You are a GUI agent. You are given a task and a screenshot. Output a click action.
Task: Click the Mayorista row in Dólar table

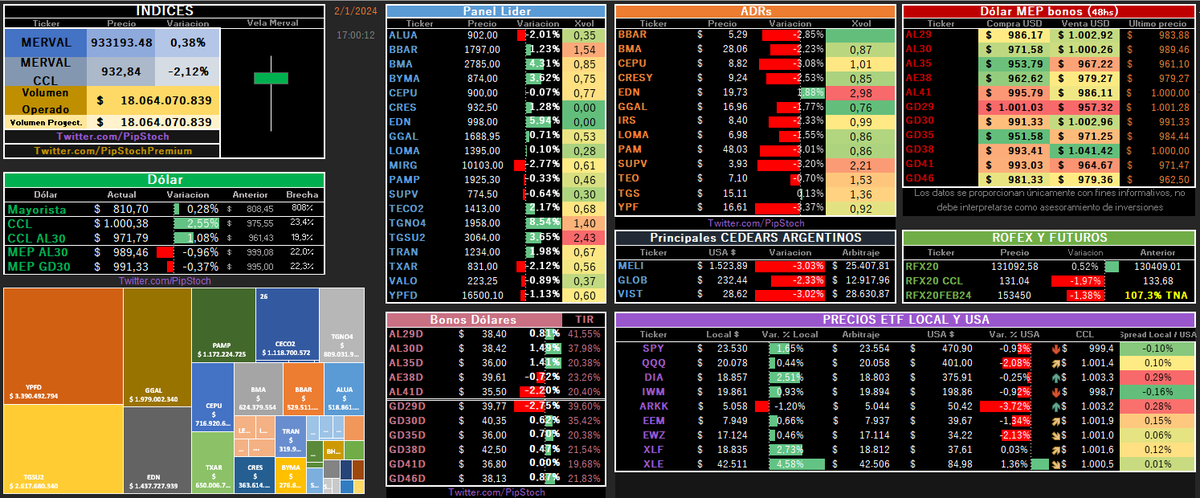coord(164,210)
